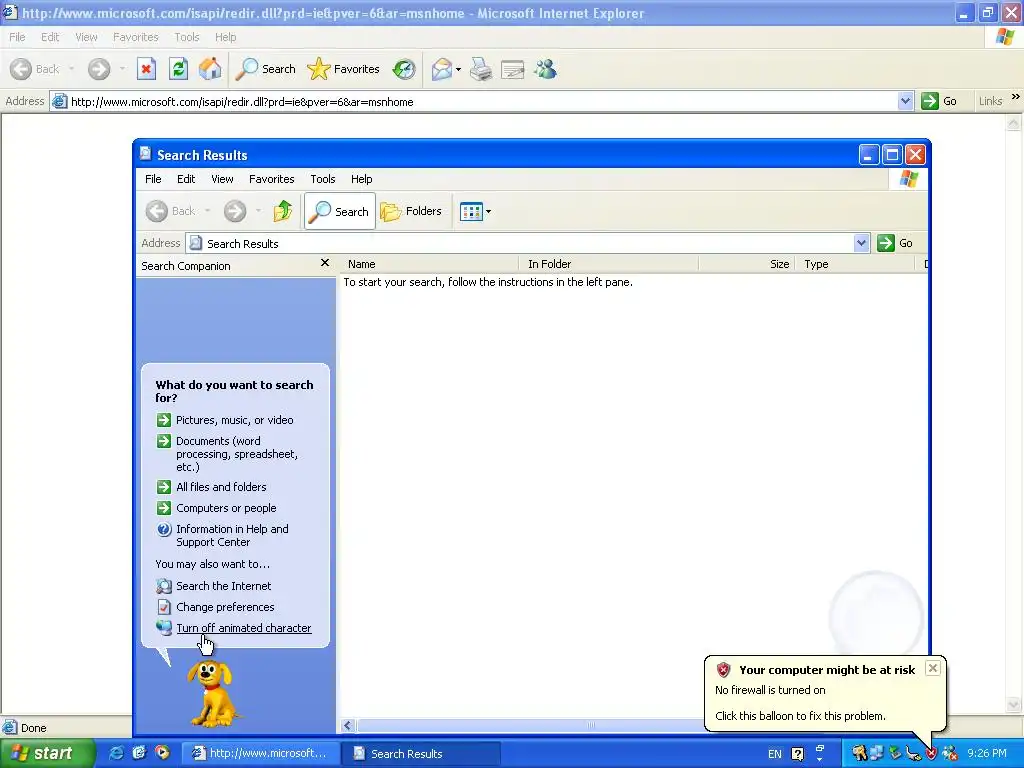Viewport: 1024px width, 768px height.
Task: Open Favorites star in Internet Explorer toolbar
Action: [344, 69]
